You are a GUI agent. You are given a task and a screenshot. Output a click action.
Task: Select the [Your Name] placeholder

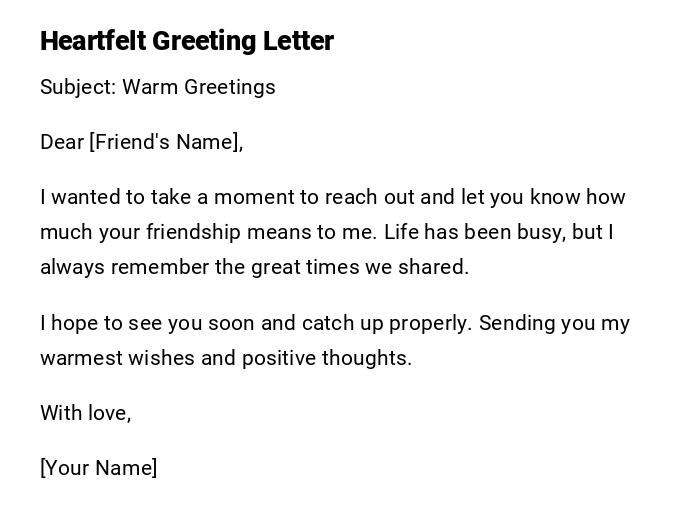pyautogui.click(x=99, y=467)
